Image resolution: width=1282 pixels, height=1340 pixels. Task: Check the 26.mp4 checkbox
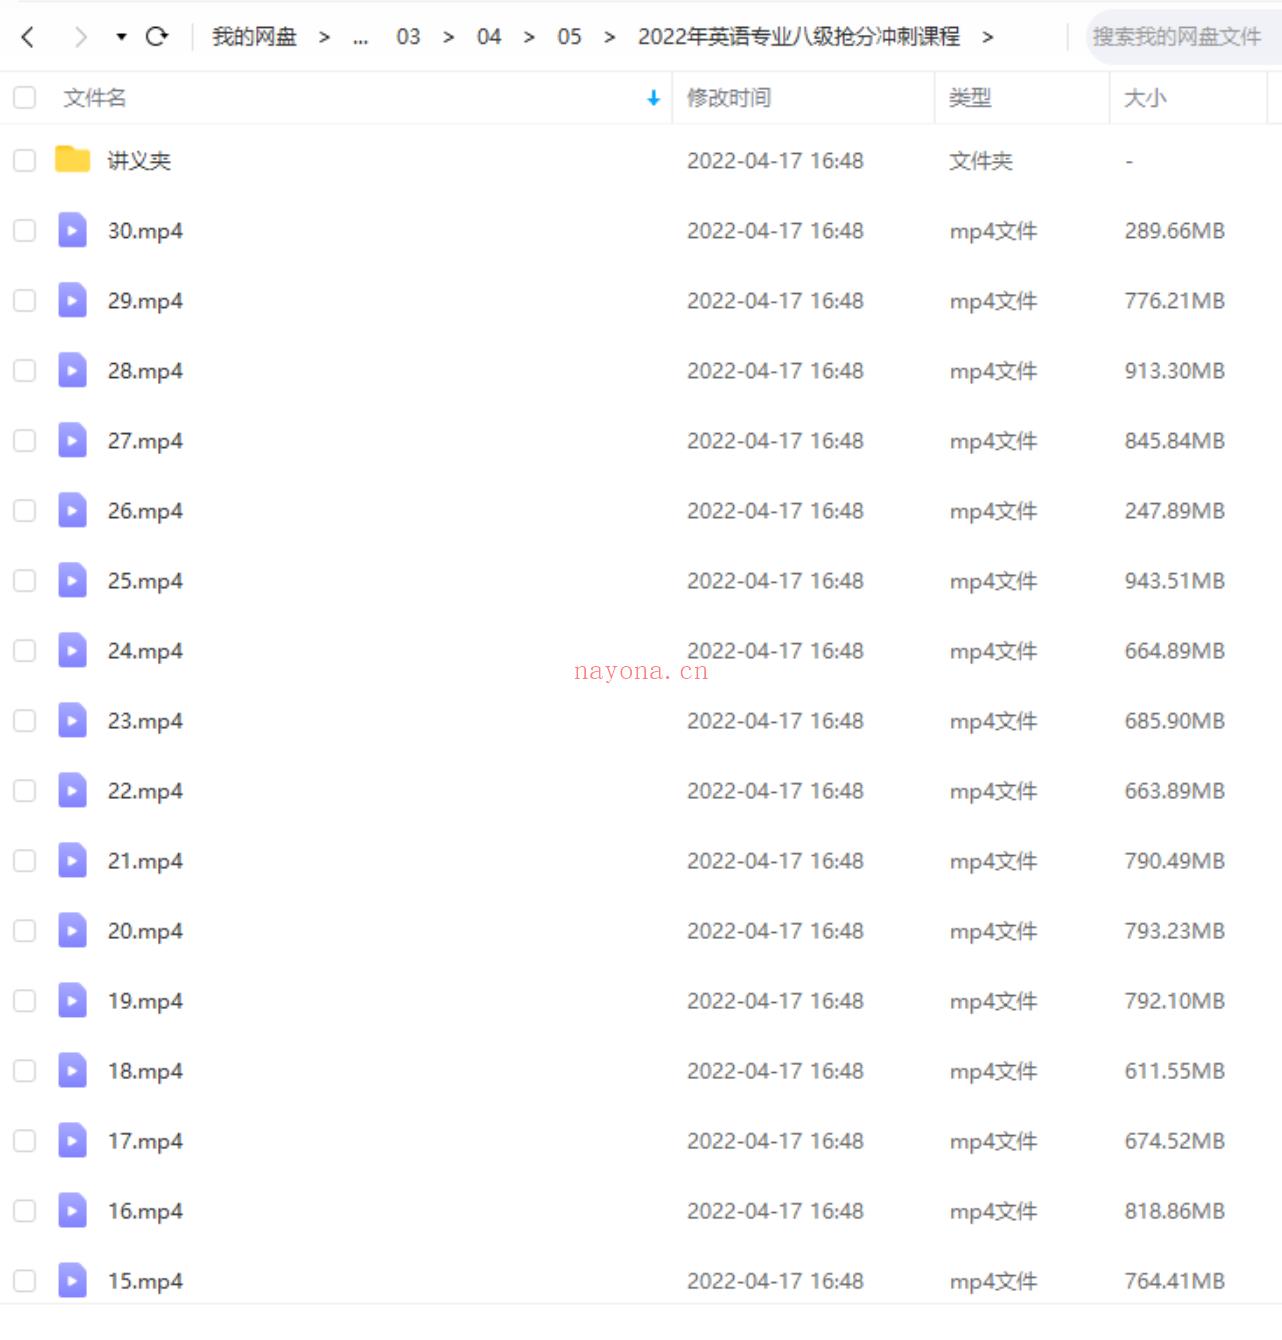pyautogui.click(x=25, y=510)
